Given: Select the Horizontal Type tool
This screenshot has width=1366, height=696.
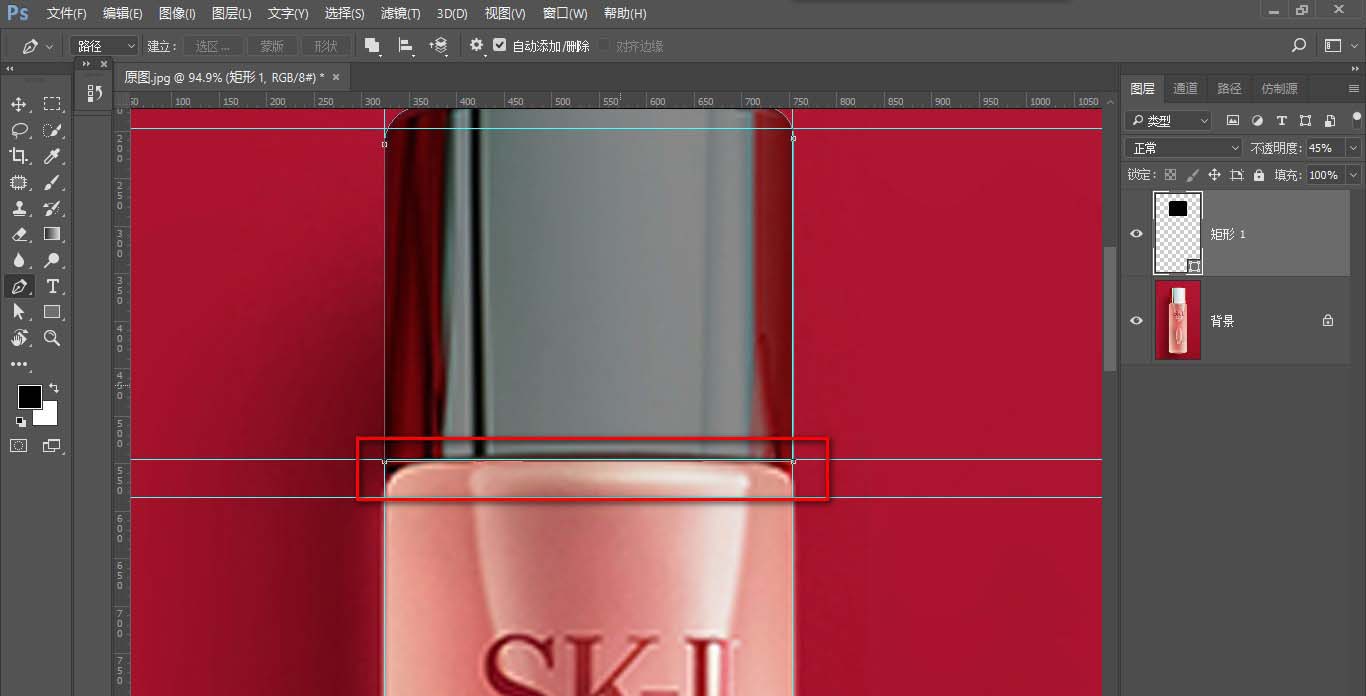Looking at the screenshot, I should [52, 286].
